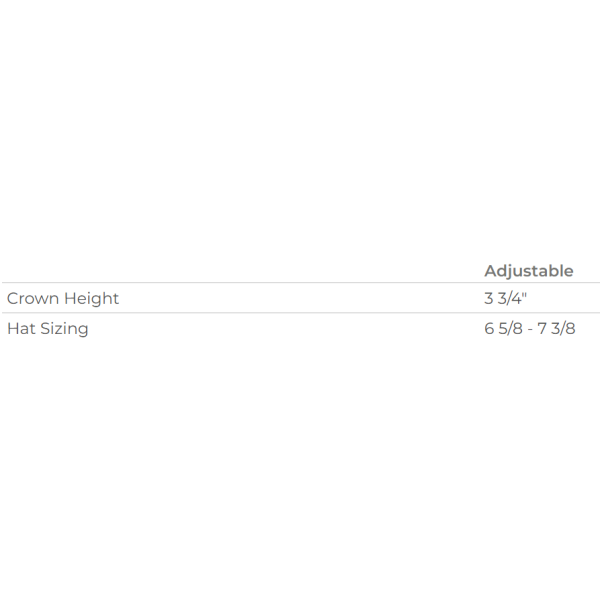Select the Crown Height row label
Image resolution: width=600 pixels, height=600 pixels.
coord(63,298)
